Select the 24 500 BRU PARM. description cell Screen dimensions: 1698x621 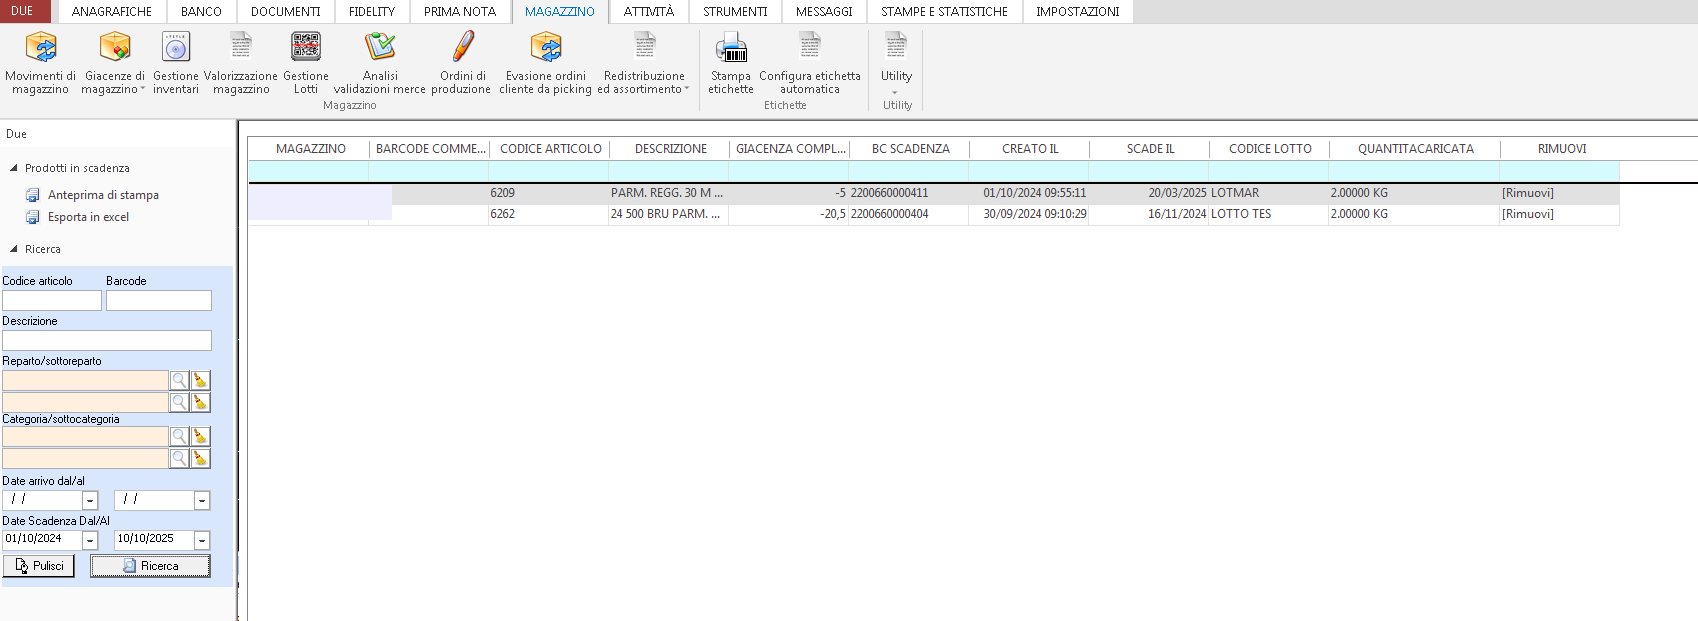click(668, 214)
